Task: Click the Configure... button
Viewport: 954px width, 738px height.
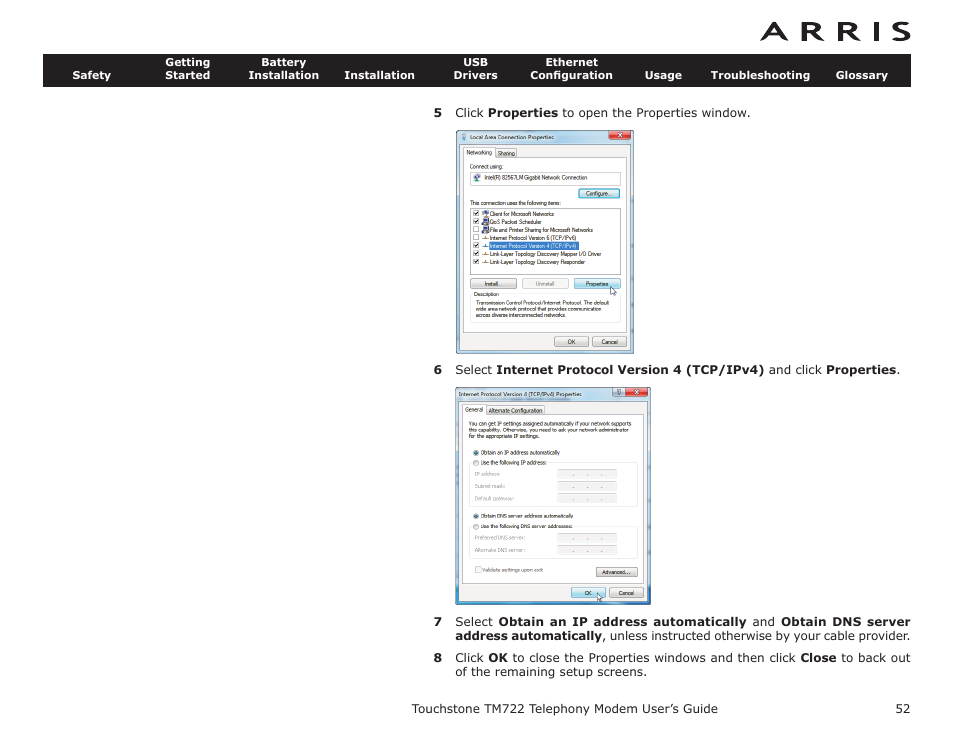Action: tap(599, 193)
